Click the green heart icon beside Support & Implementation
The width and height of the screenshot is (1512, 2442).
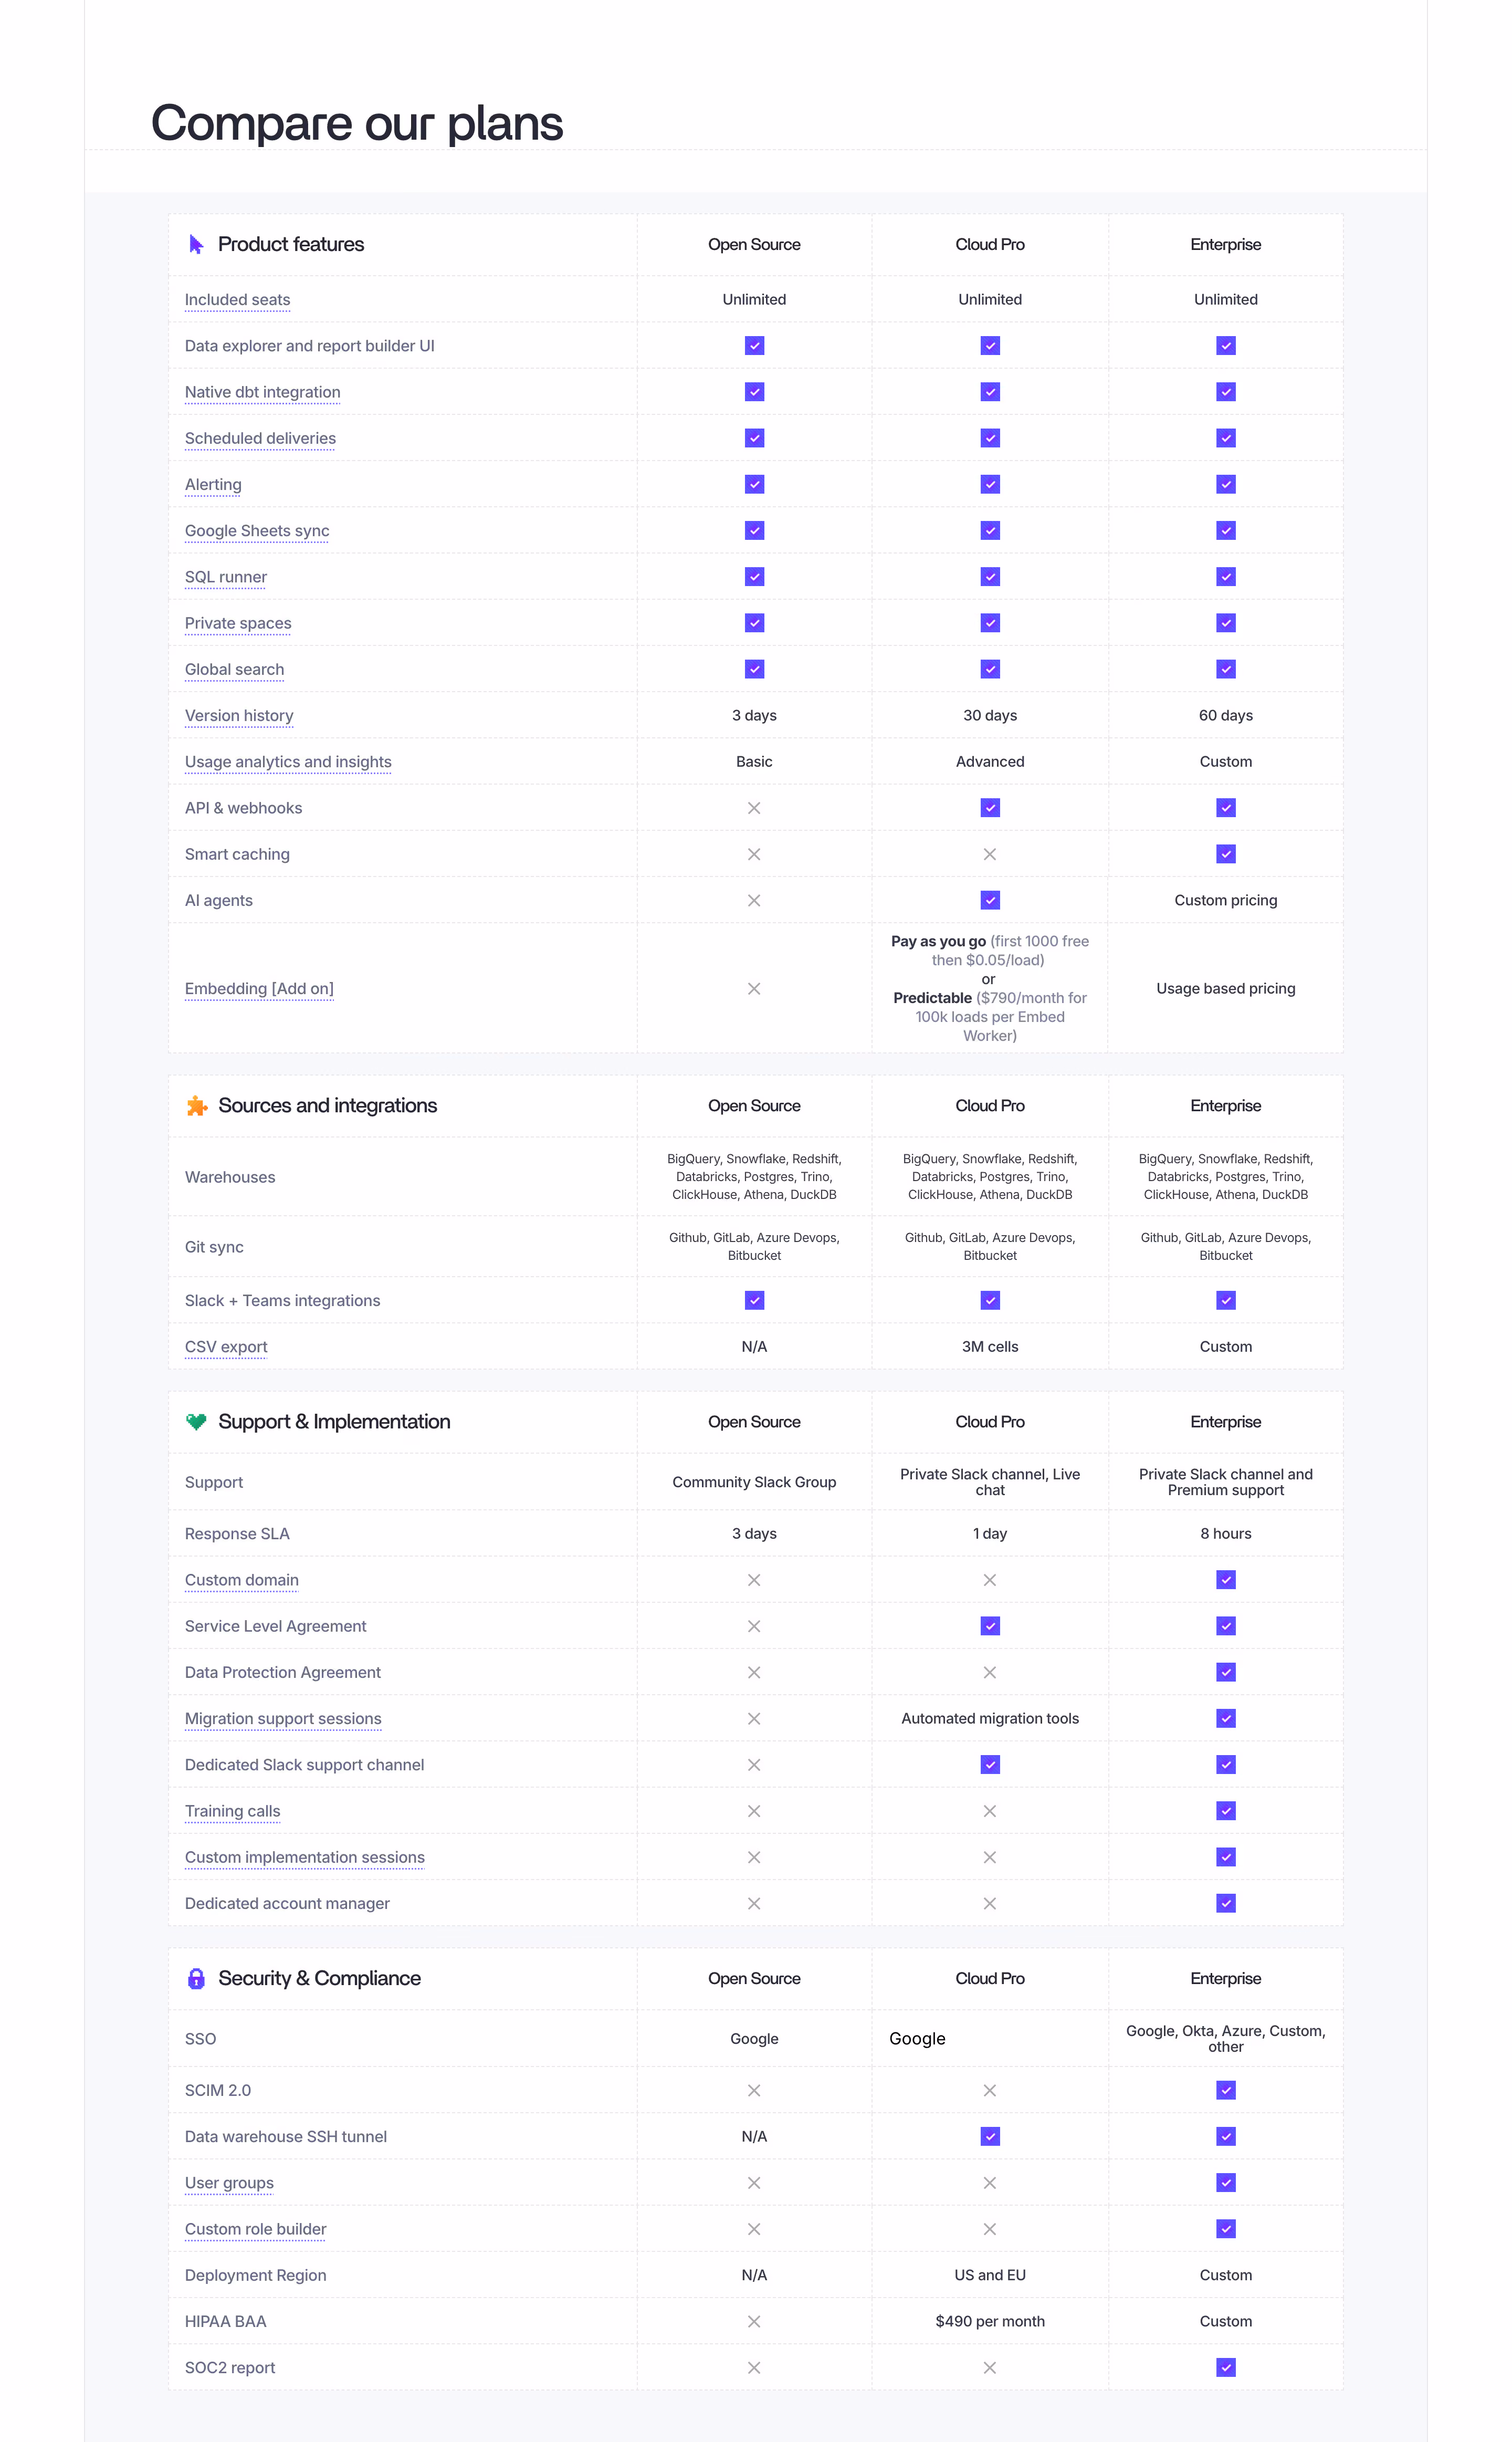click(196, 1422)
